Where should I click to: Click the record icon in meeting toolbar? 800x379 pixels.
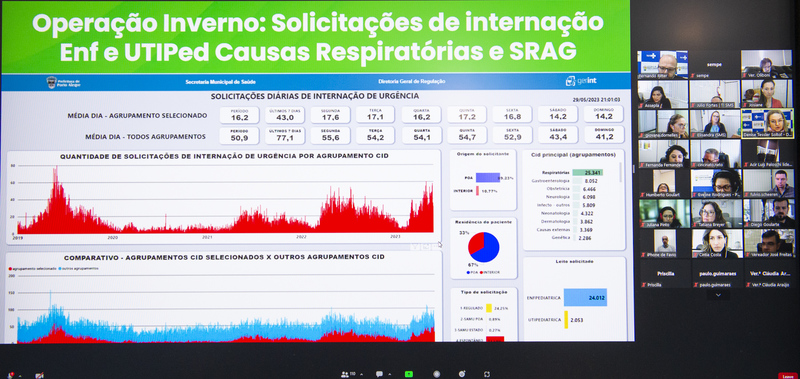[x=436, y=374]
